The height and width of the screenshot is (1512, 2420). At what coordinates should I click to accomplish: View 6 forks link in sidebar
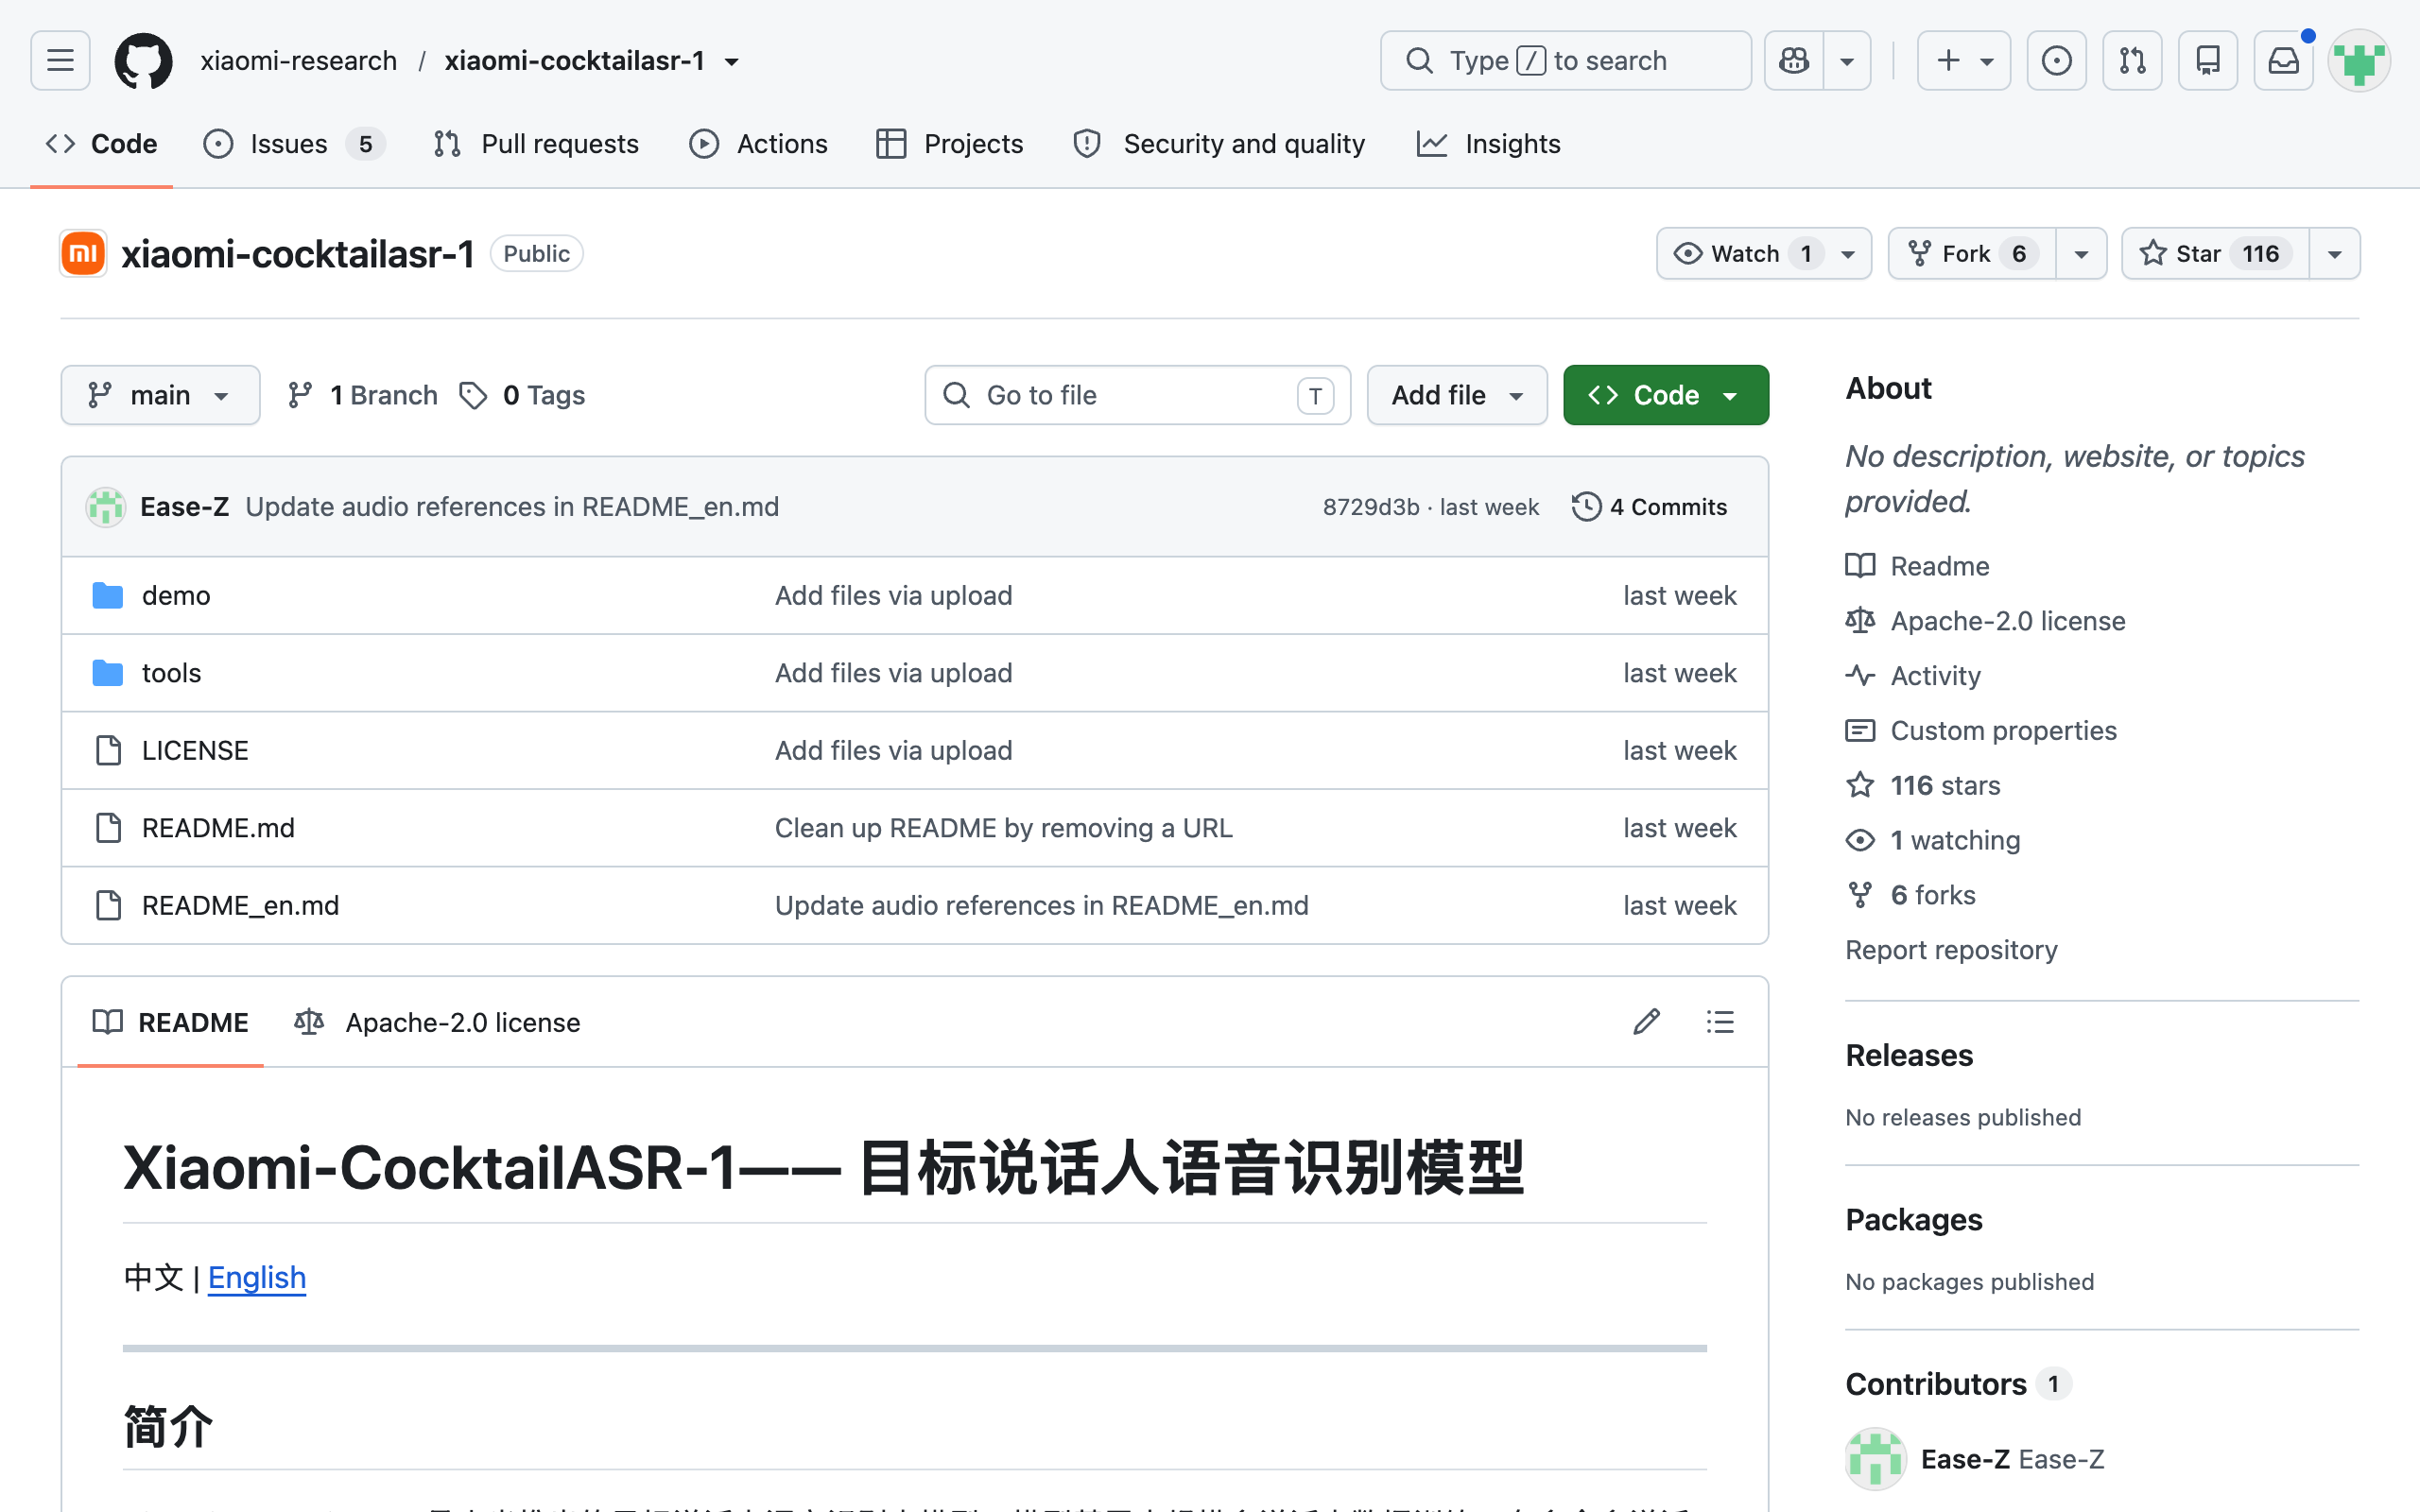click(1911, 895)
